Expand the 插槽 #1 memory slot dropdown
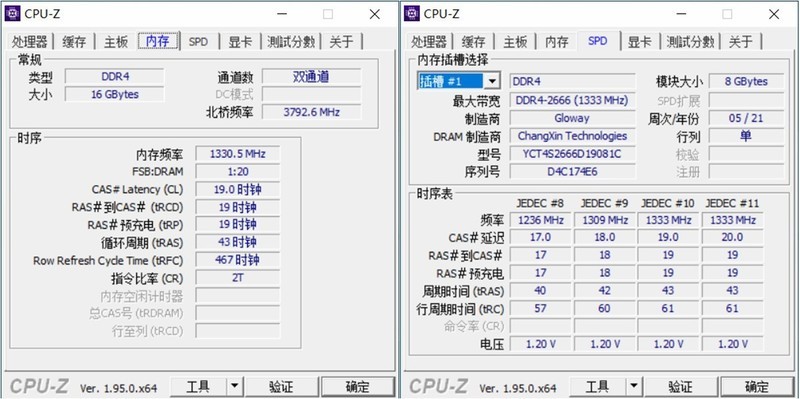 click(x=492, y=81)
